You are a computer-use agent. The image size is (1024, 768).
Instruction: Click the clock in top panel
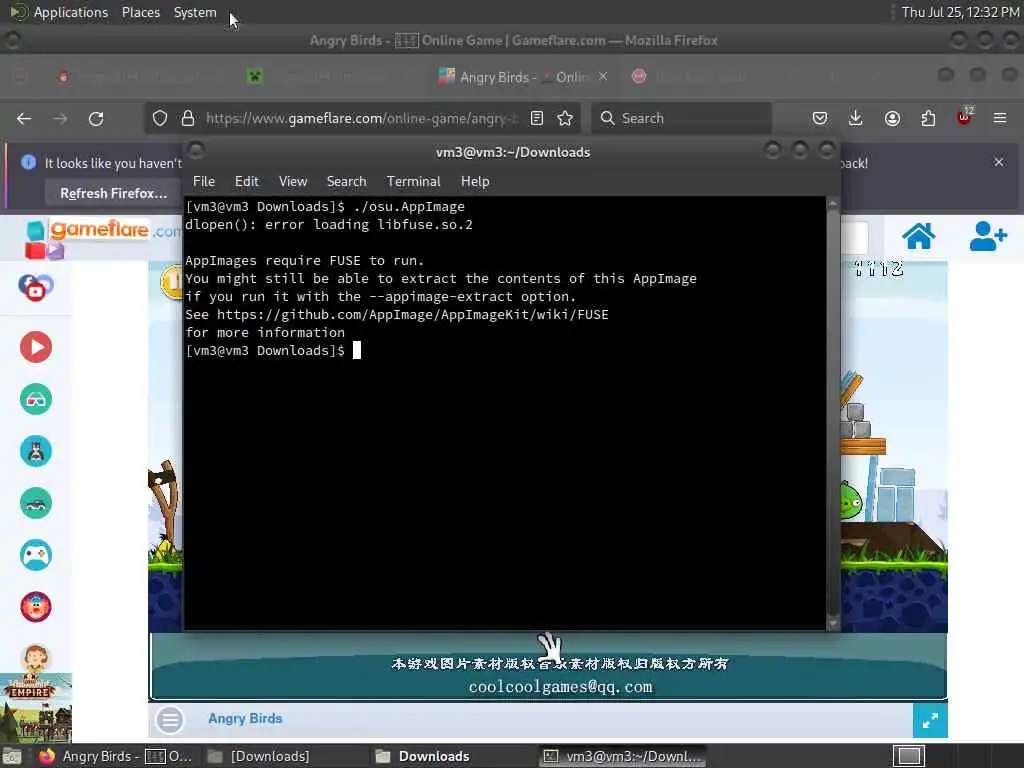(x=960, y=12)
